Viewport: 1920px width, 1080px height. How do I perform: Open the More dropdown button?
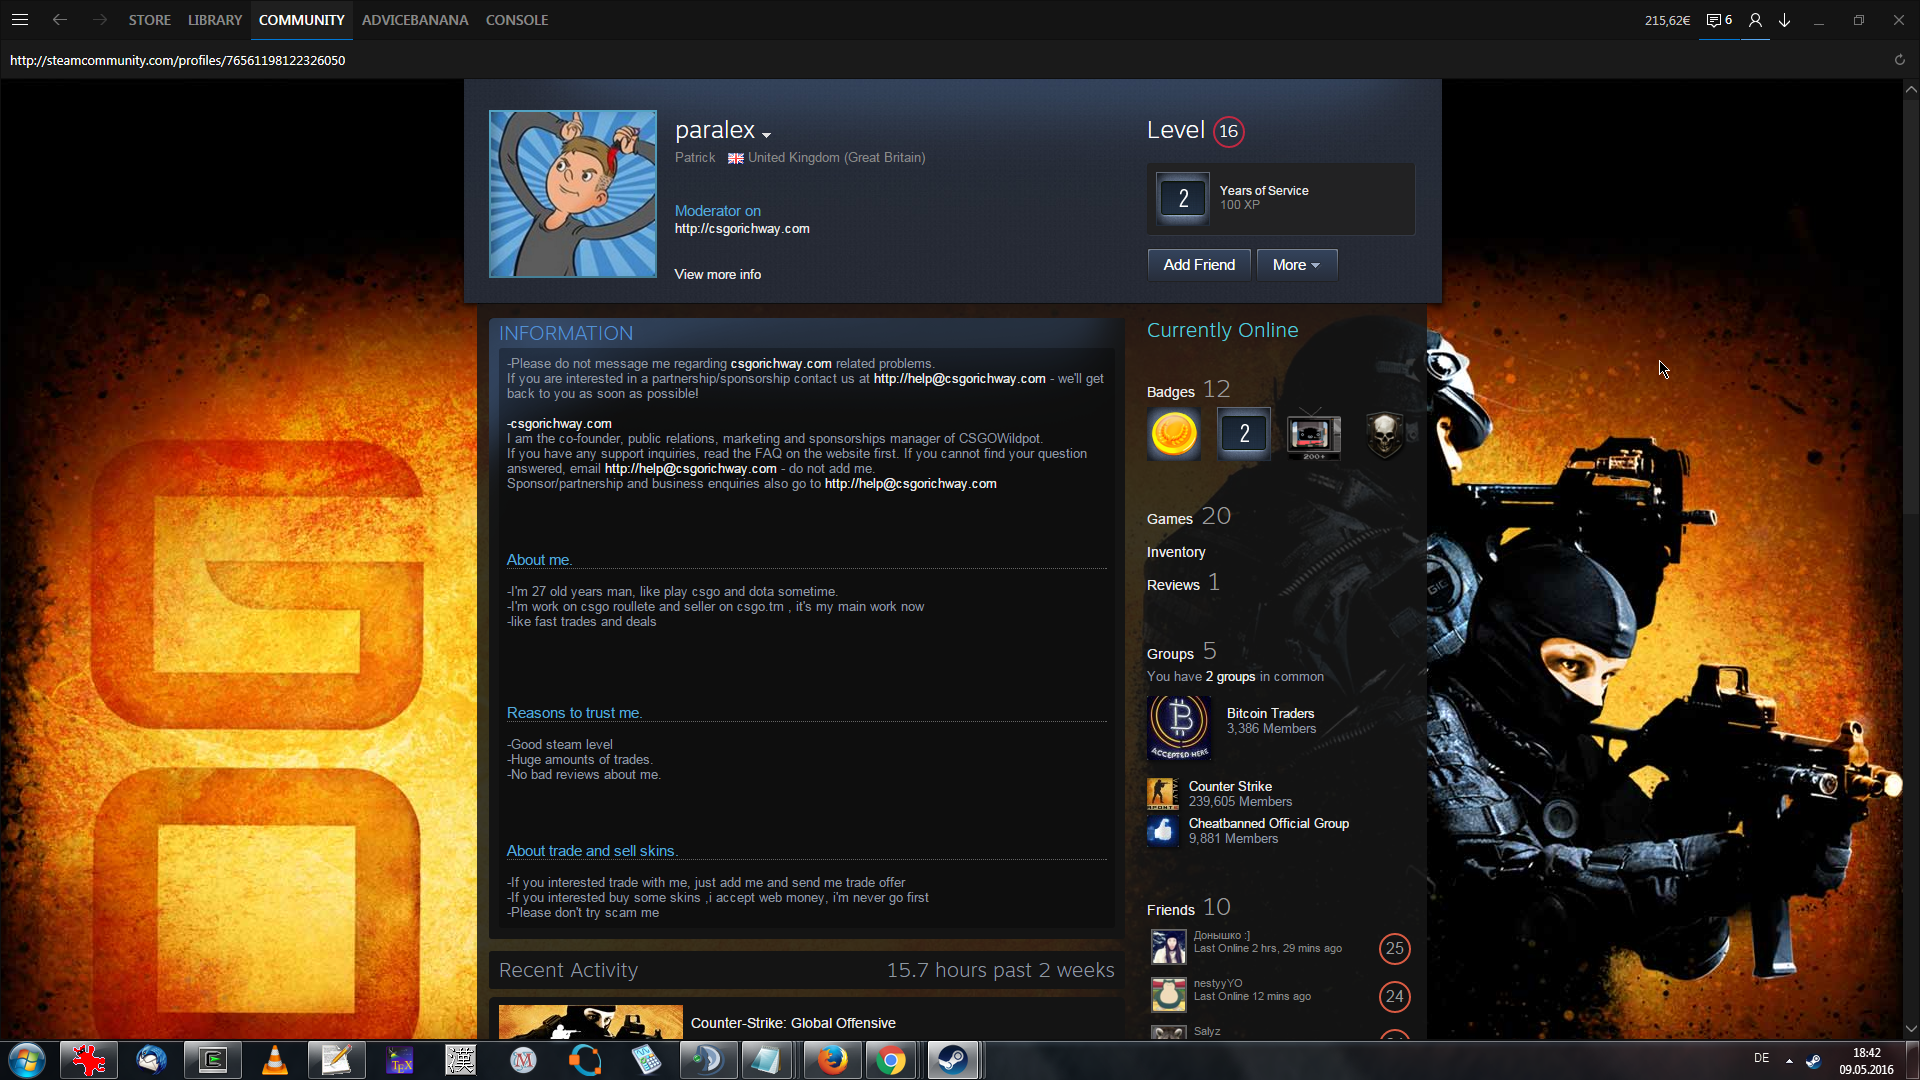(1296, 265)
